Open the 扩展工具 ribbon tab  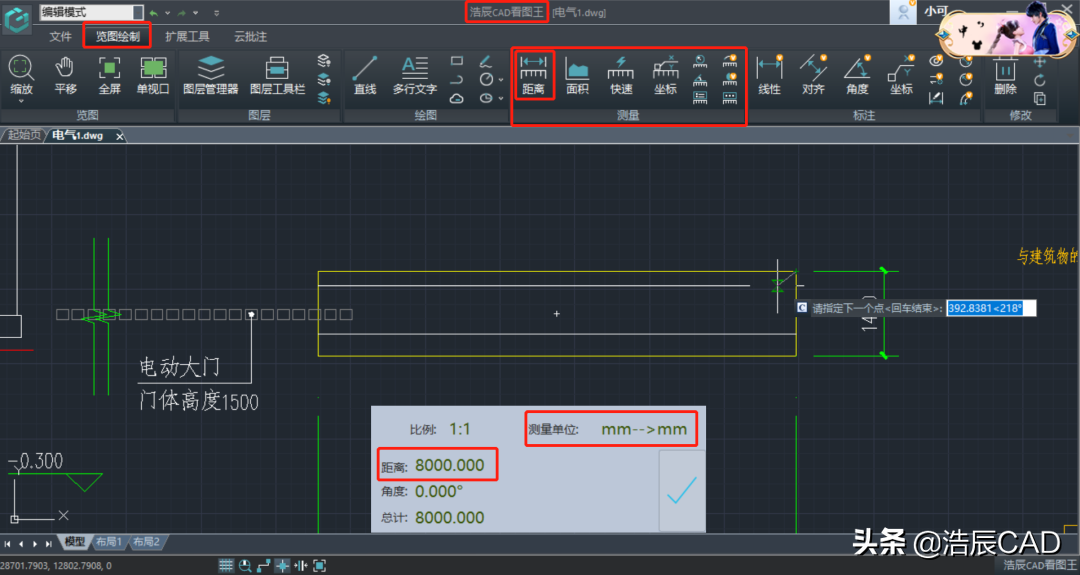coord(187,36)
